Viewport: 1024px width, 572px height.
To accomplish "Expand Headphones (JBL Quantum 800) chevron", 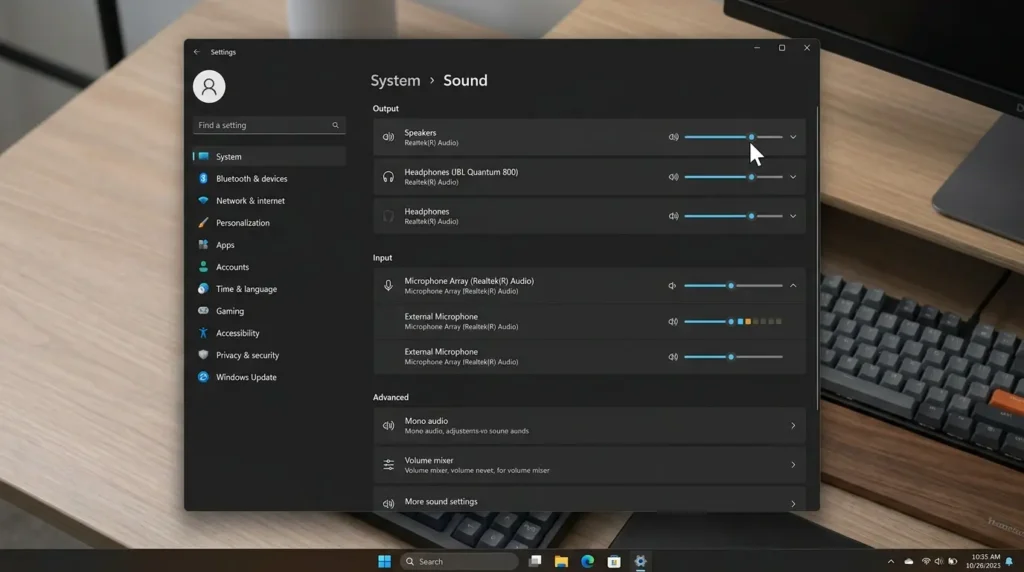I will click(793, 177).
